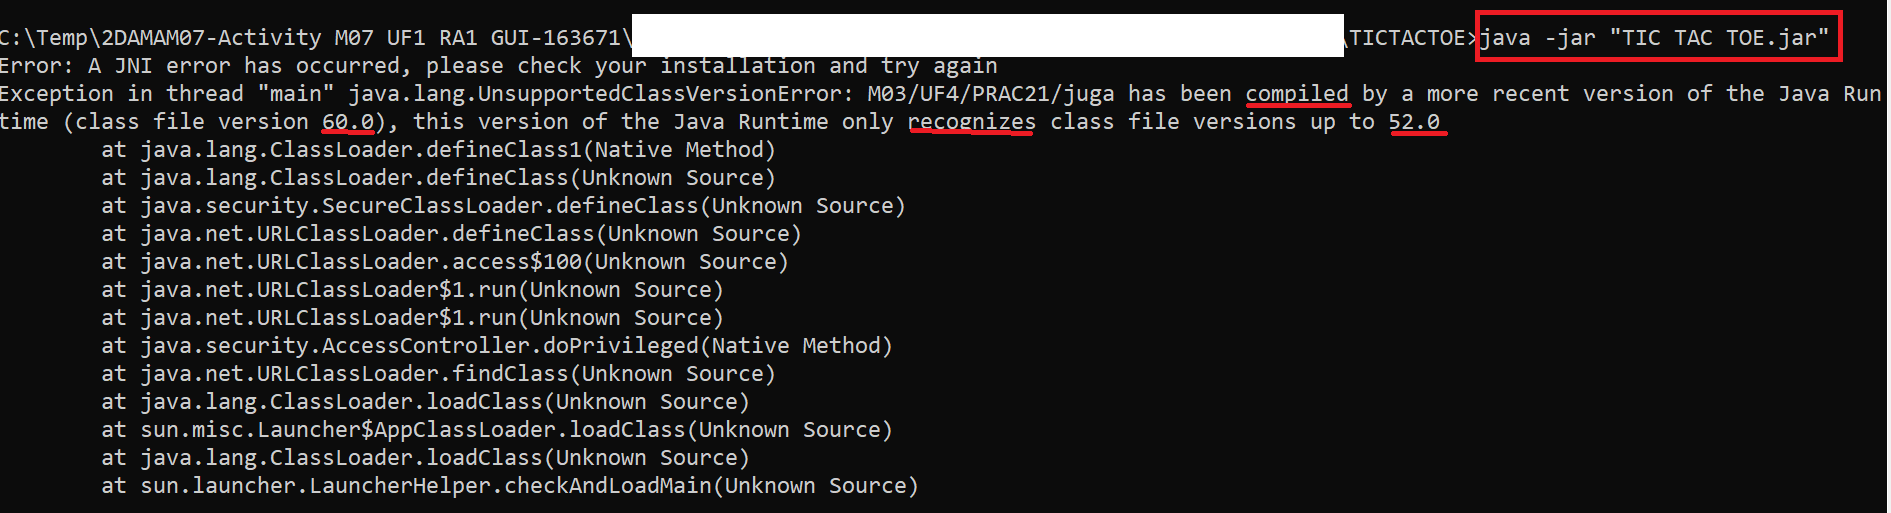Click the "A JNI error has occurred" line
1891x513 pixels.
point(499,66)
